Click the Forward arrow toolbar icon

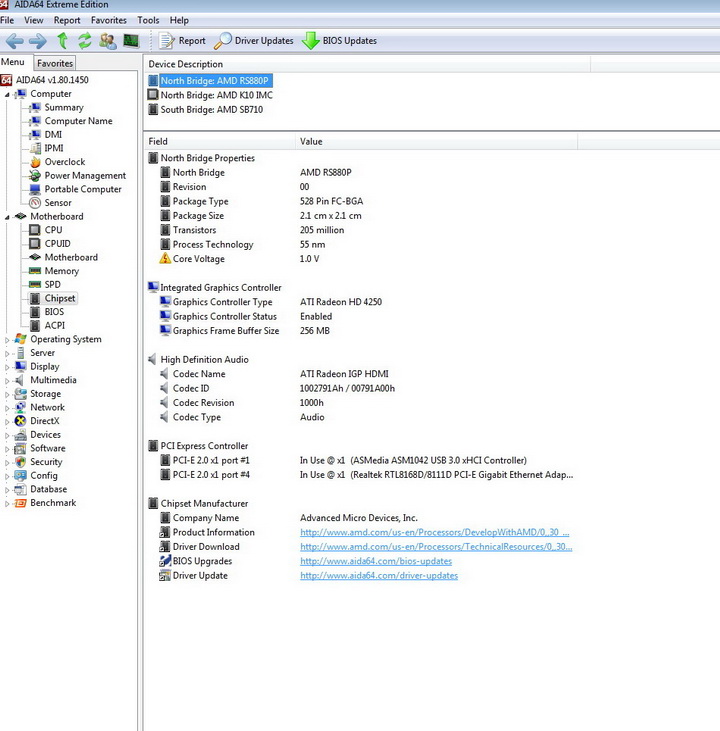(38, 41)
